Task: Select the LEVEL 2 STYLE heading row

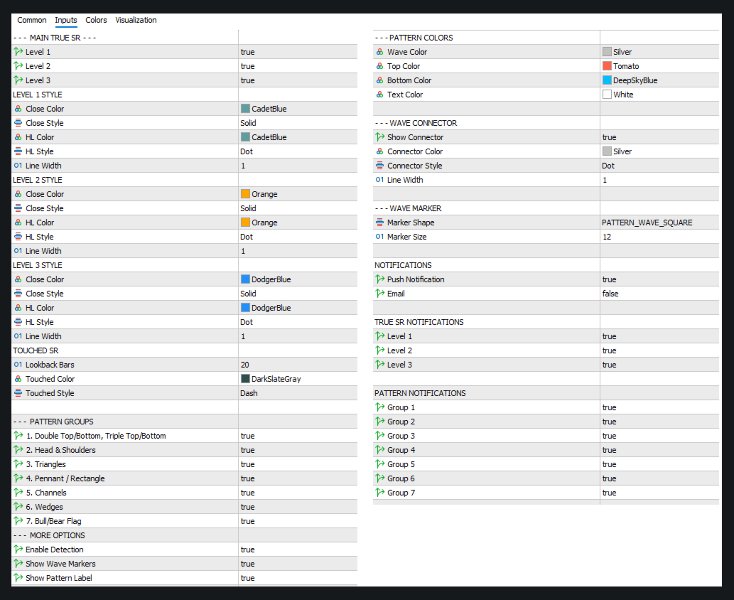Action: 184,180
